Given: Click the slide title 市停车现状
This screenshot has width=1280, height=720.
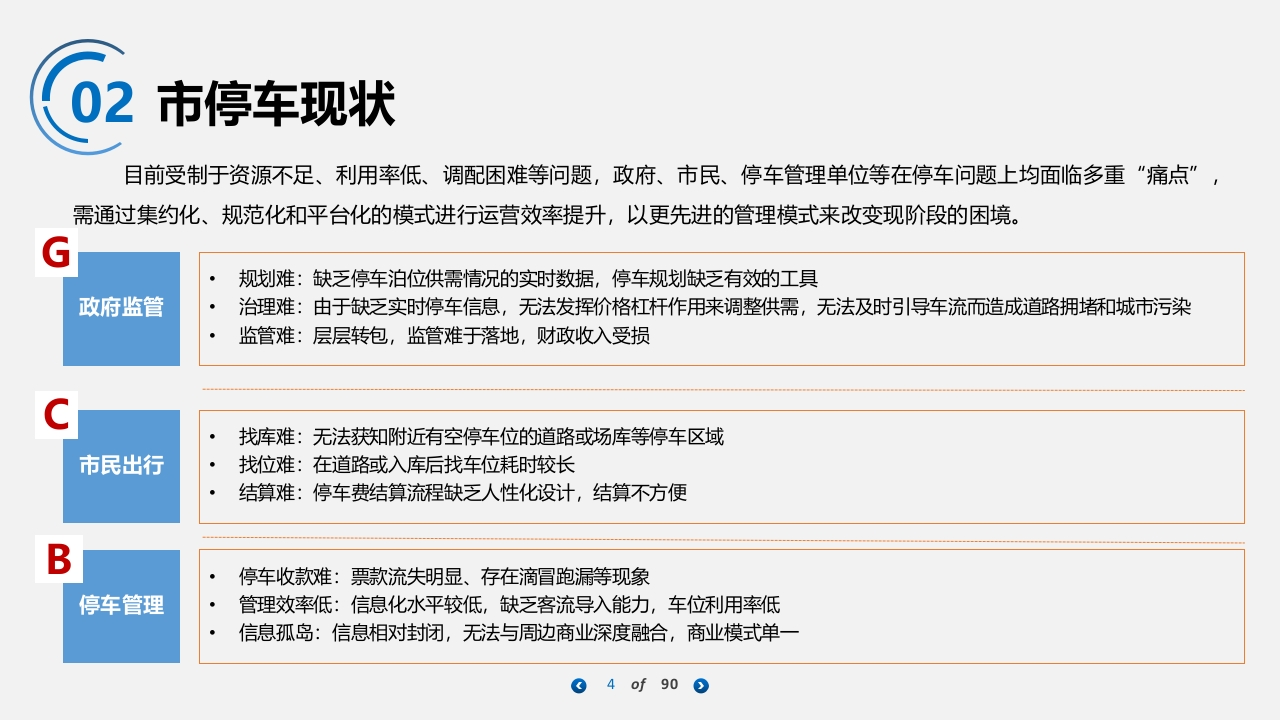Looking at the screenshot, I should tap(276, 104).
